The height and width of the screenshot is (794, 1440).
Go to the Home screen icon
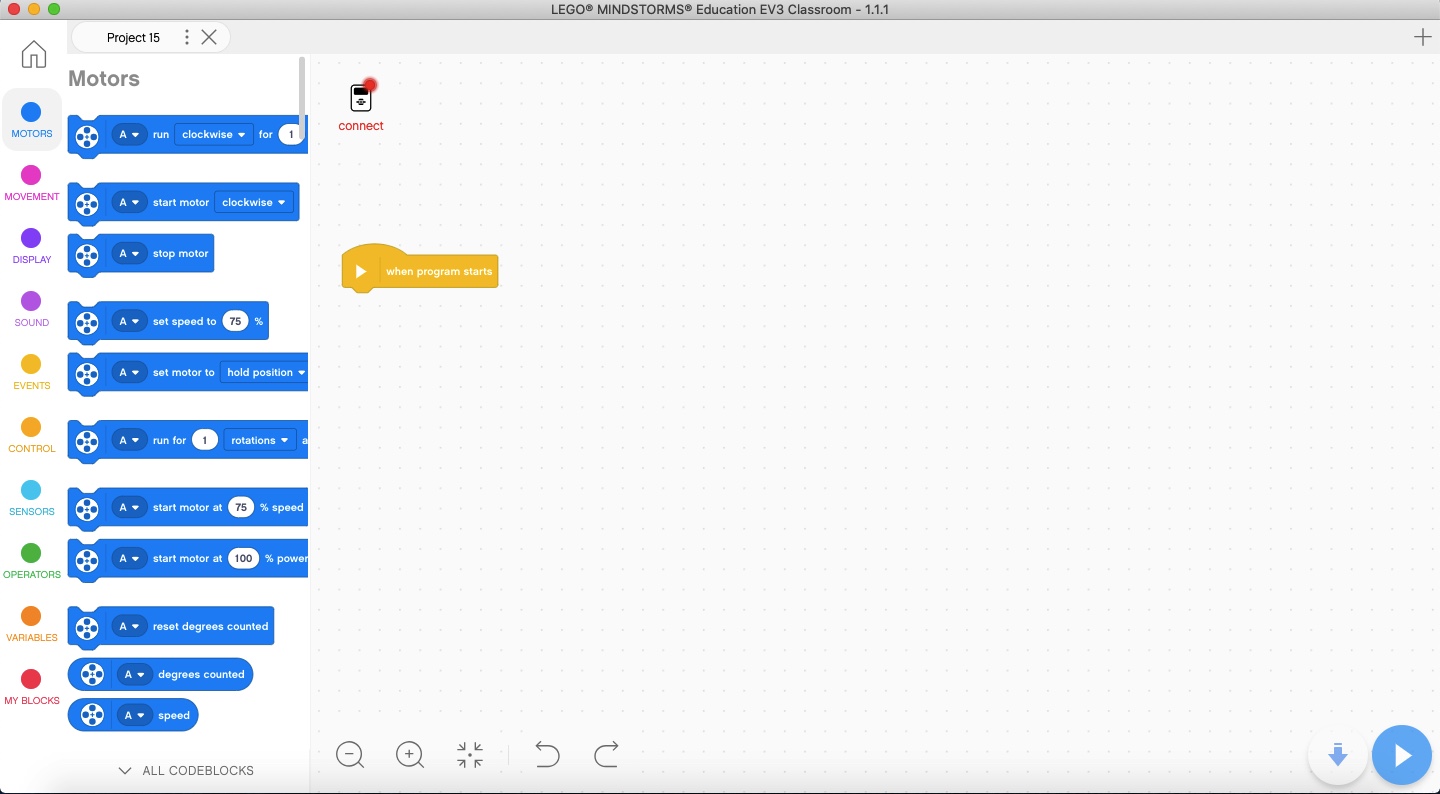click(x=34, y=54)
